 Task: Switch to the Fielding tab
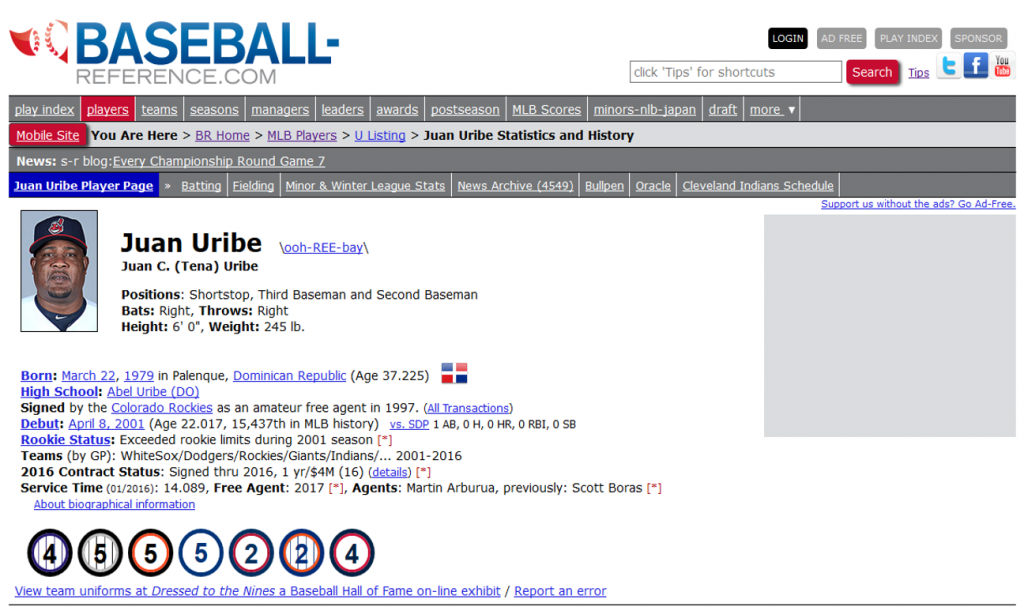[253, 186]
